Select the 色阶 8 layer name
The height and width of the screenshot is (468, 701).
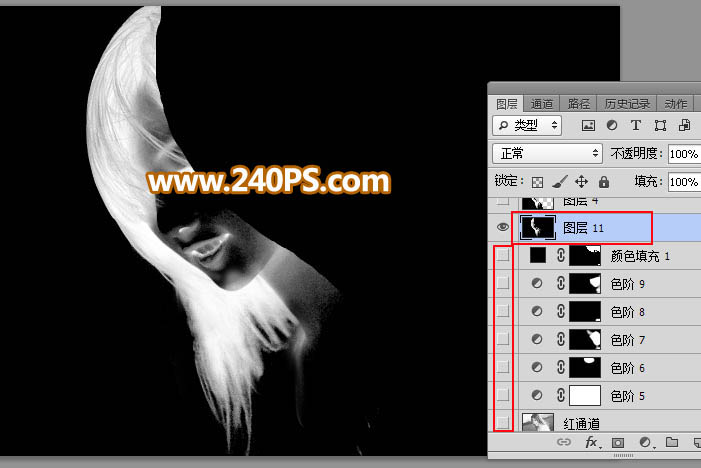click(x=628, y=312)
